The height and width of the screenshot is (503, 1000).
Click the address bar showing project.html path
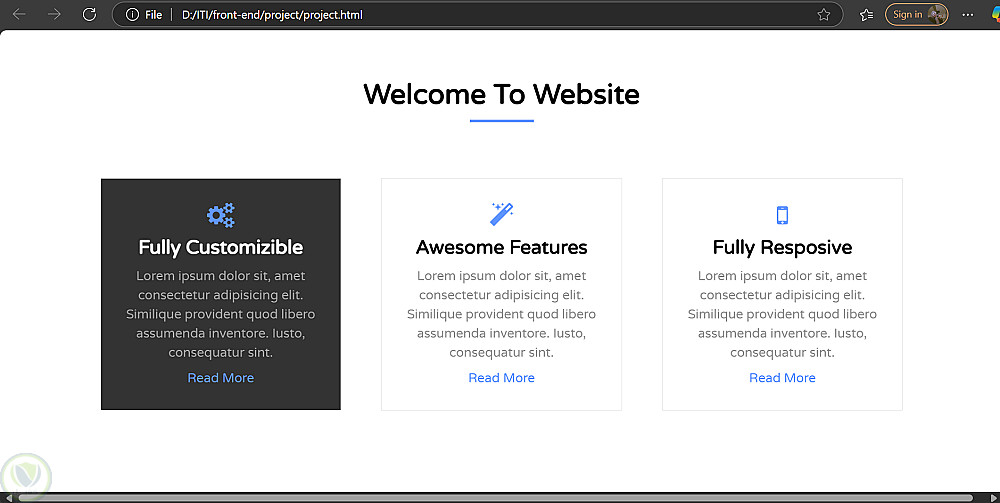coord(477,15)
